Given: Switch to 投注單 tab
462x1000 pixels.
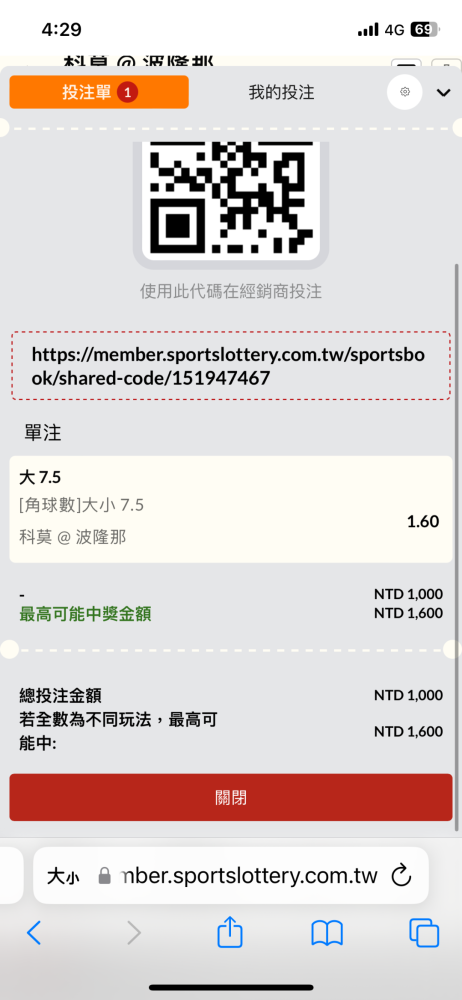Looking at the screenshot, I should coord(99,92).
